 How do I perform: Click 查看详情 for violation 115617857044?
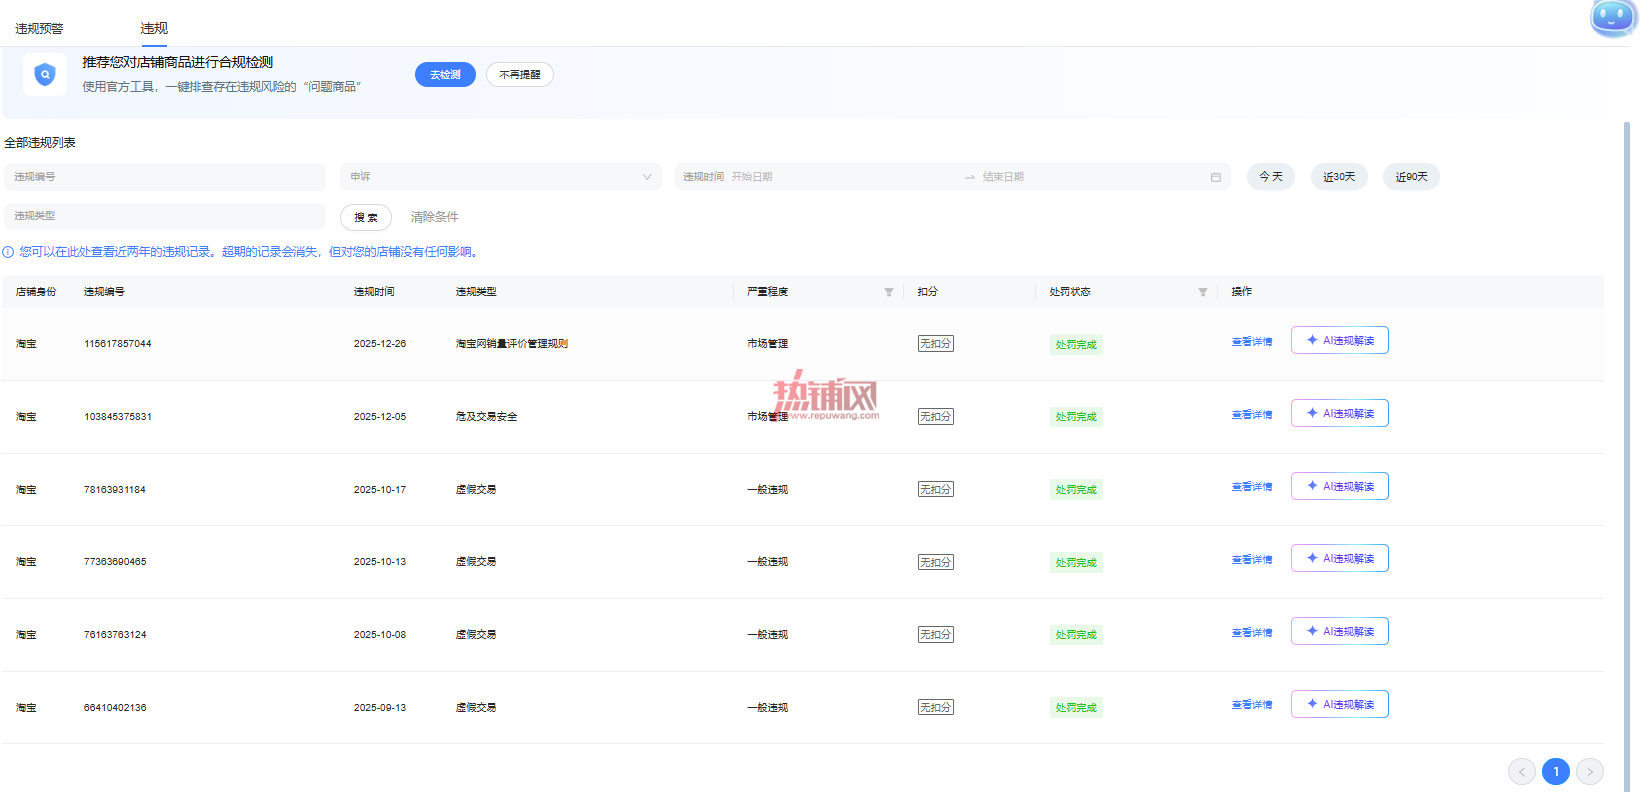[1252, 342]
